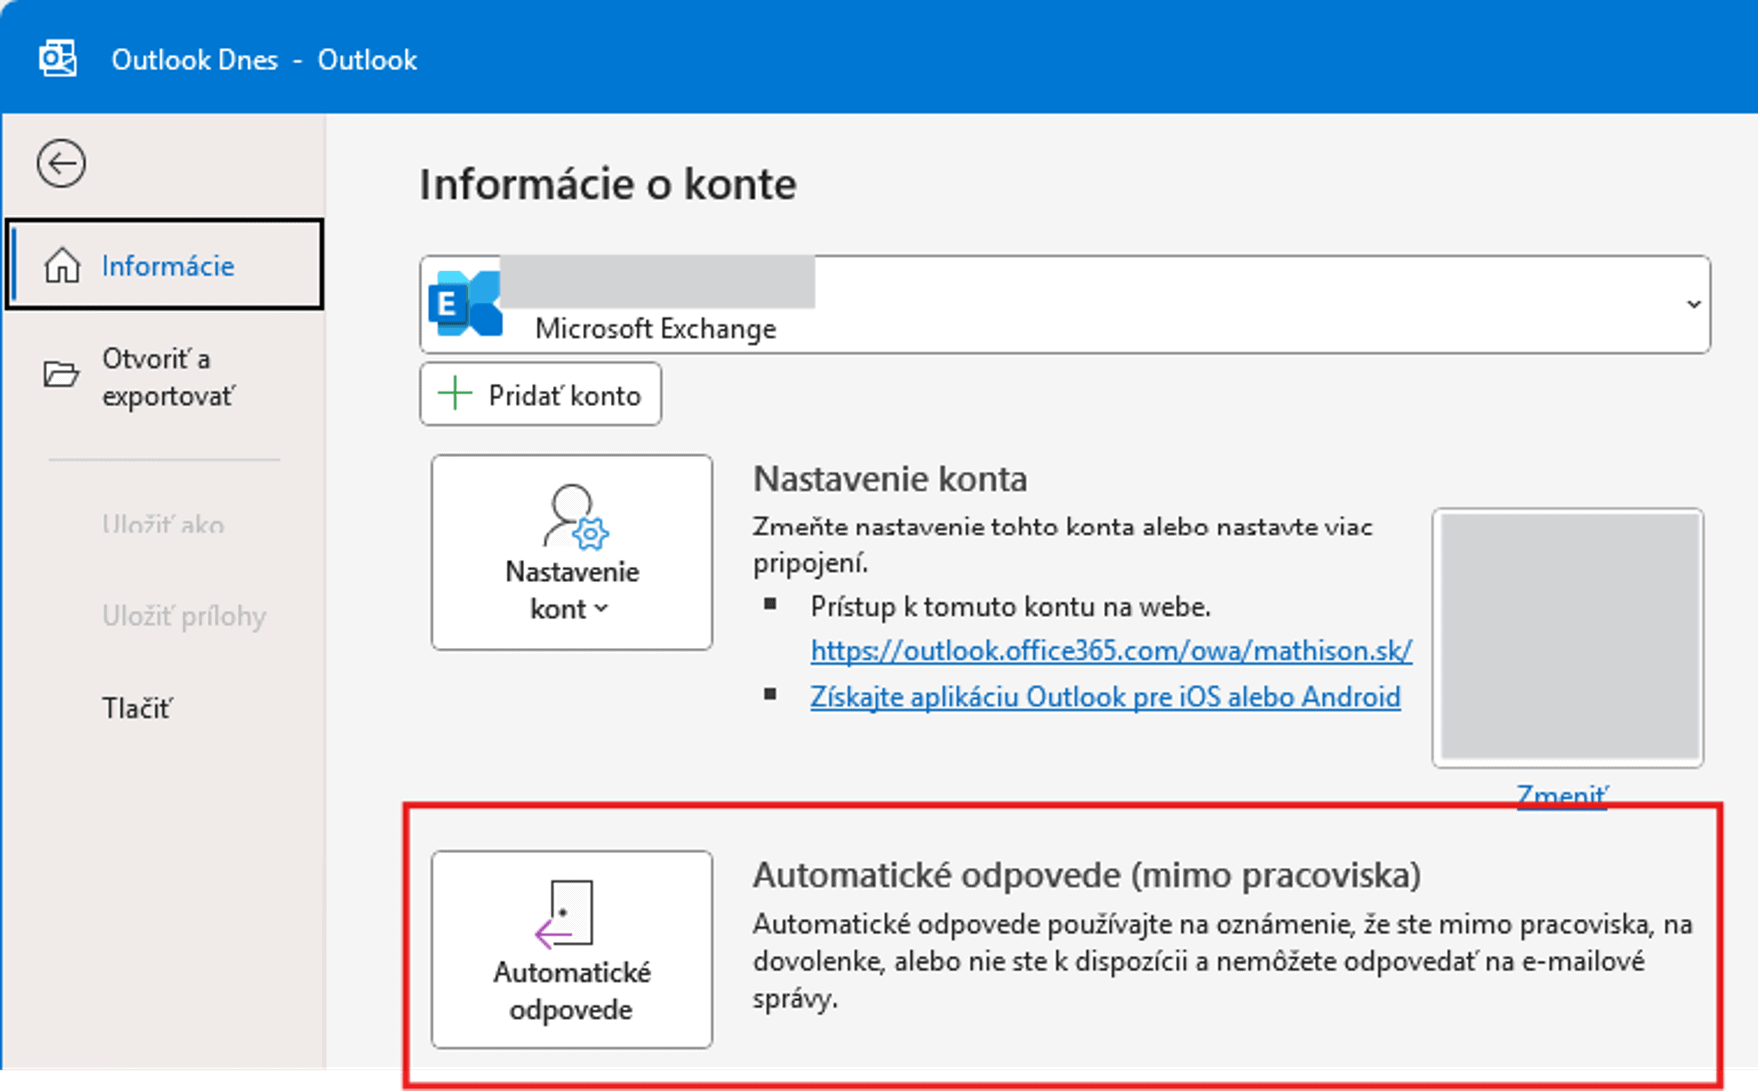Click Zmeniť under the profile picture

tap(1560, 795)
